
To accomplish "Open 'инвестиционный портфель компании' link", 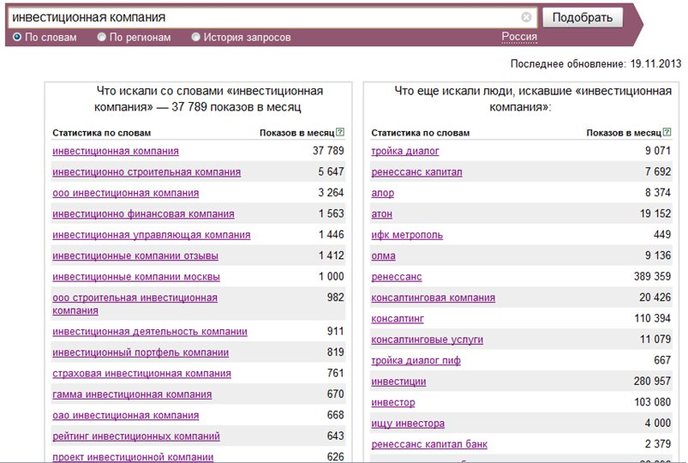I will (140, 353).
